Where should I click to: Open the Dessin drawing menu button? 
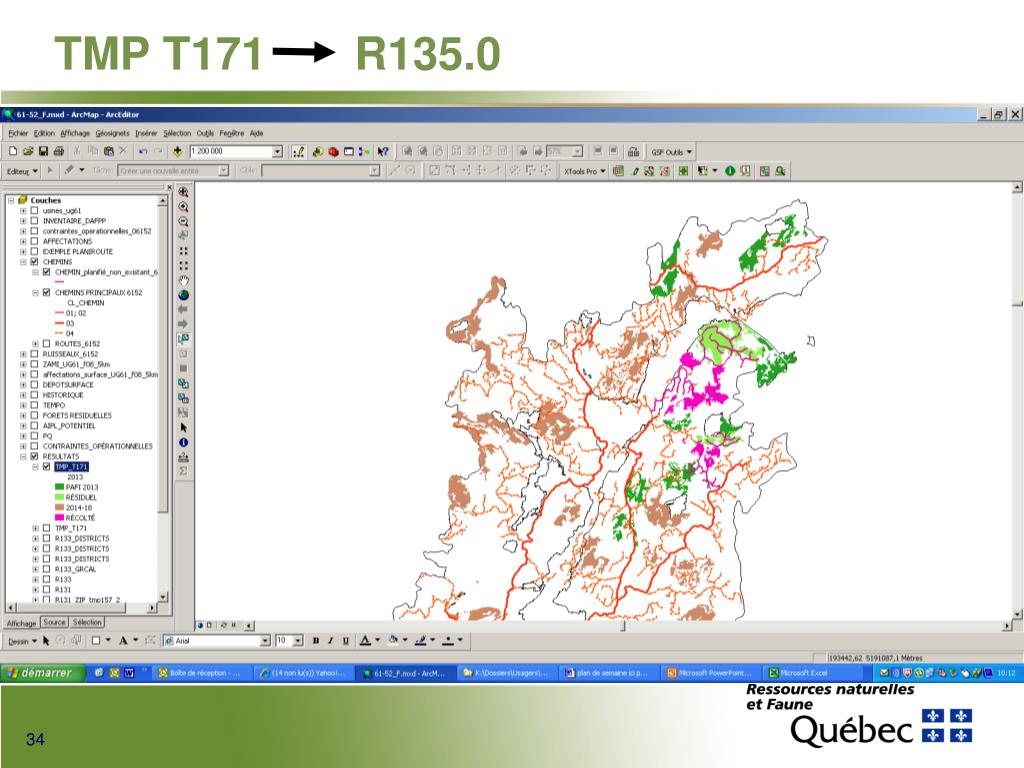tap(22, 641)
